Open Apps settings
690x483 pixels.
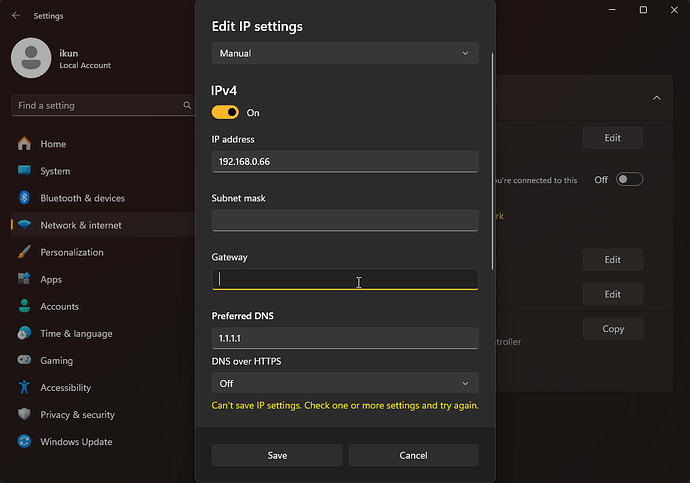coord(103,279)
